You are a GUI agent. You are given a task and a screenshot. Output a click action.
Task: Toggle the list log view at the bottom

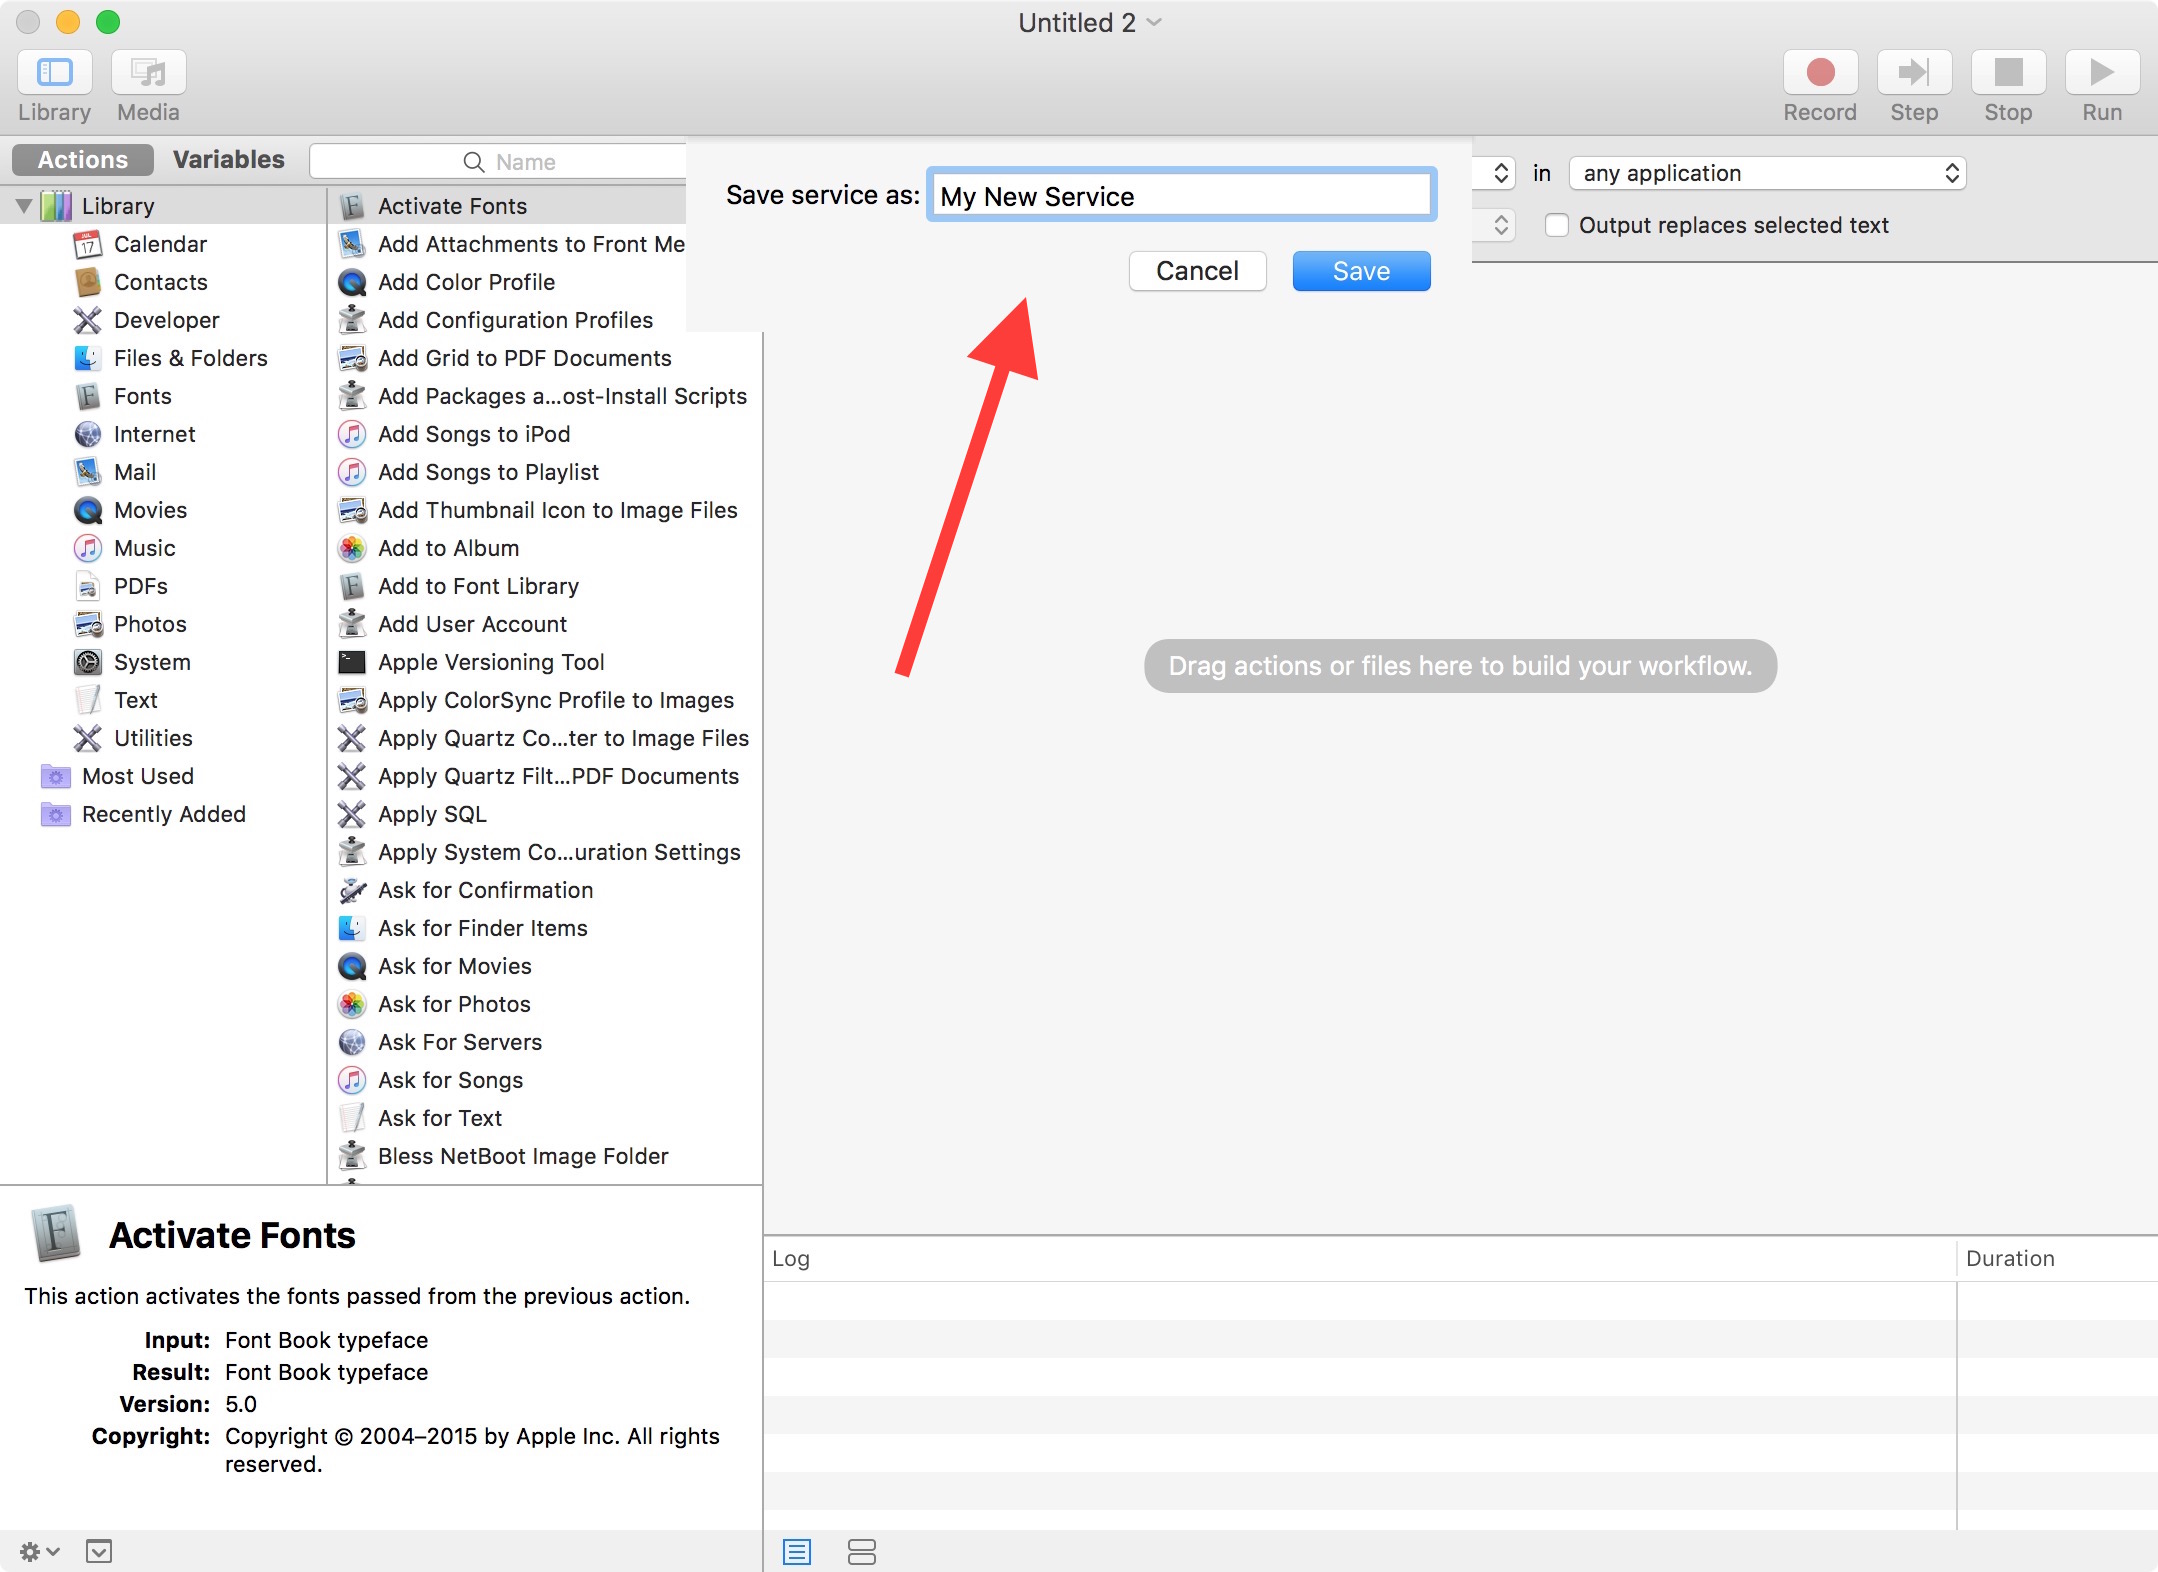pyautogui.click(x=797, y=1552)
